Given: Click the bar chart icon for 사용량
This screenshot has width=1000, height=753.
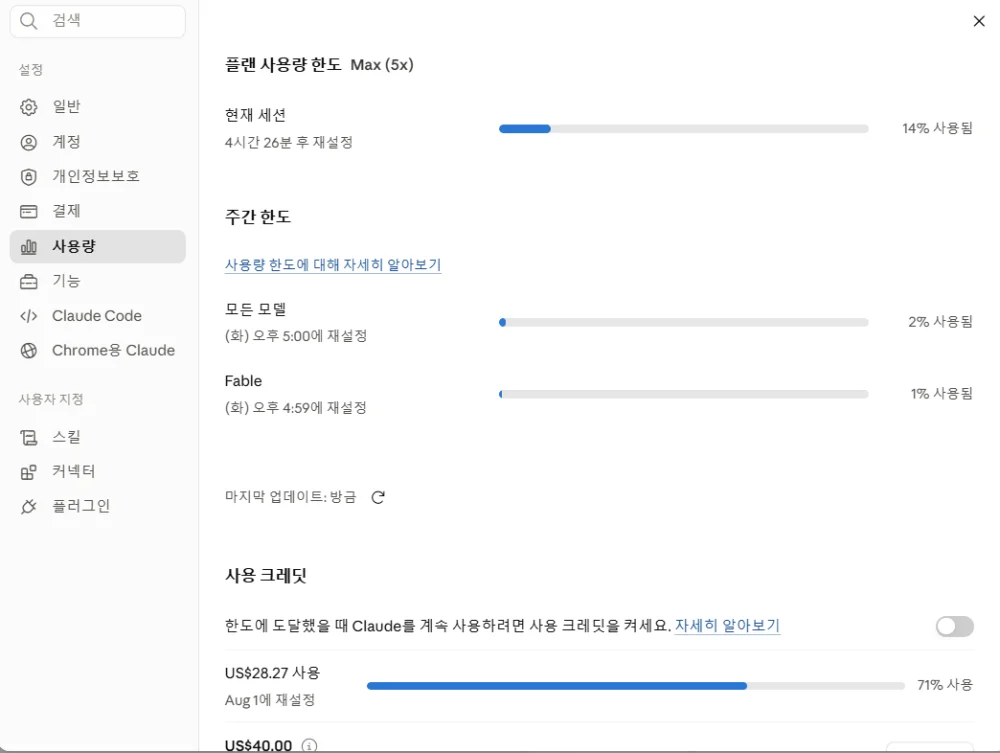Looking at the screenshot, I should (x=29, y=247).
